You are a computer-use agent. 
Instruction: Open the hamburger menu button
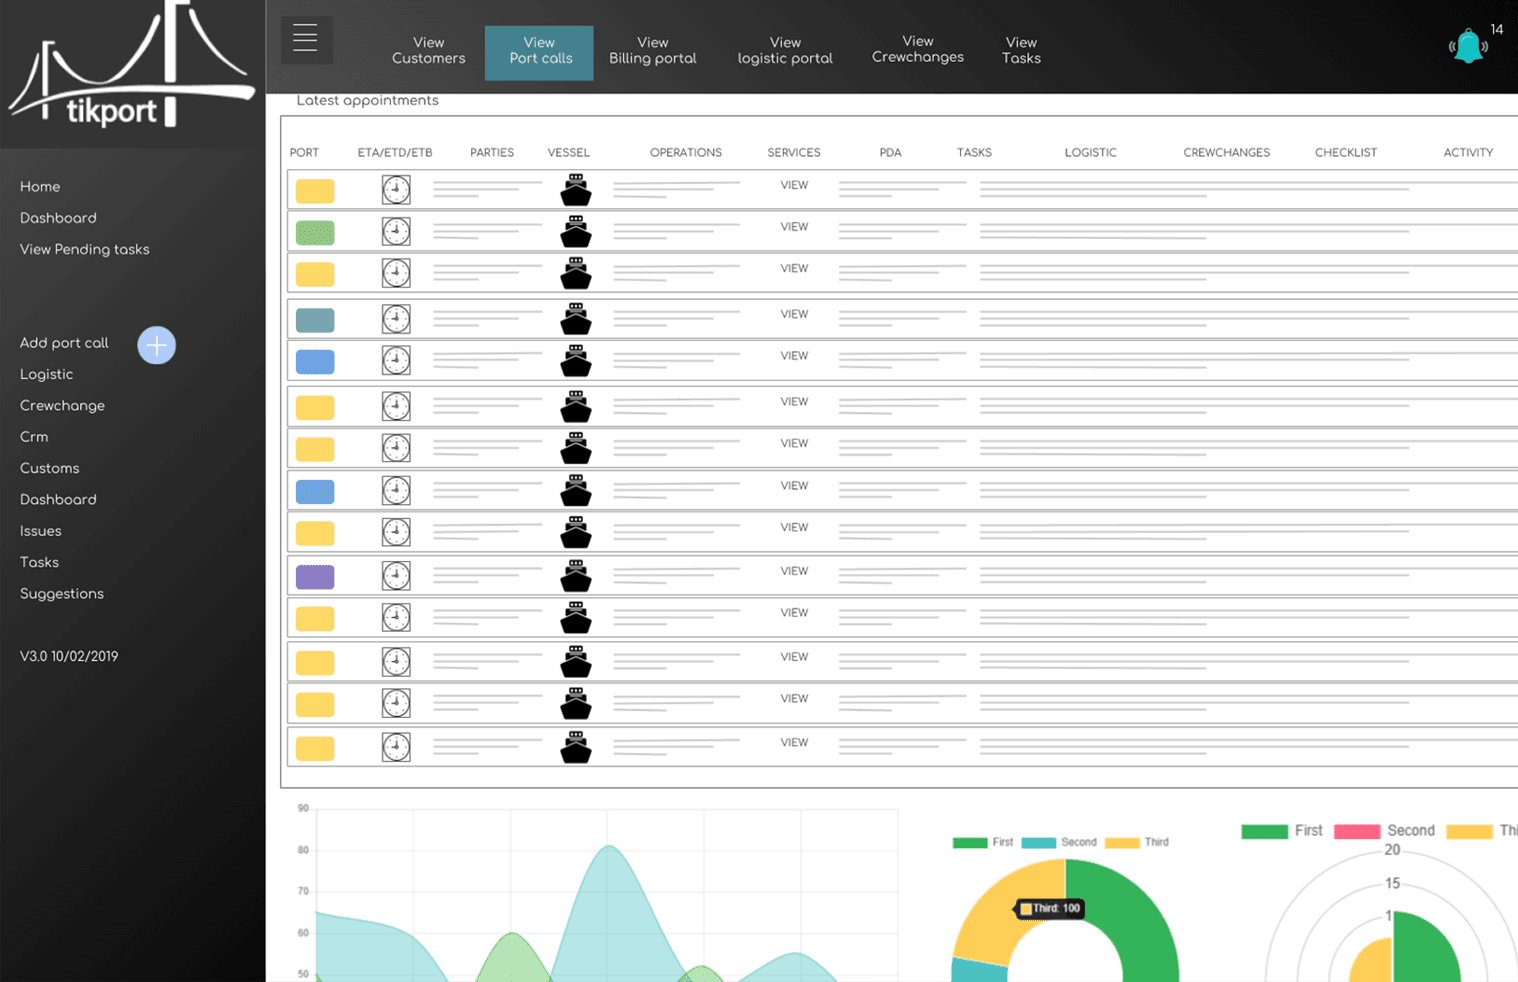[306, 40]
